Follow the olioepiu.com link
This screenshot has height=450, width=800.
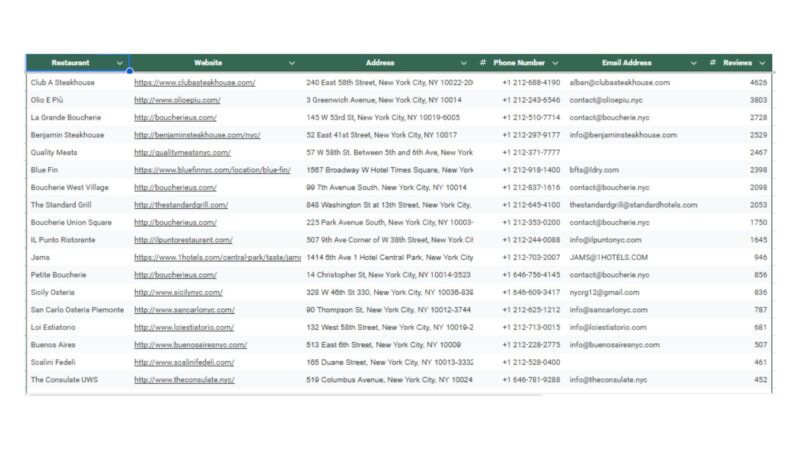pos(177,100)
